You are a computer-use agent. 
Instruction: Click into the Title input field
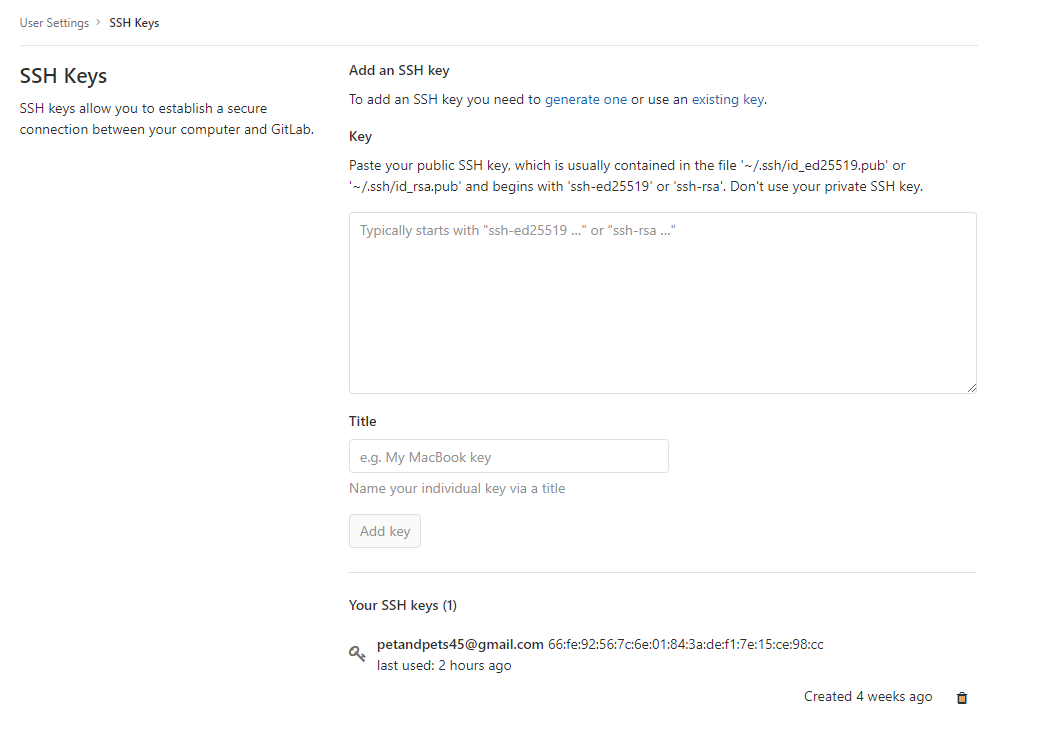pos(508,456)
